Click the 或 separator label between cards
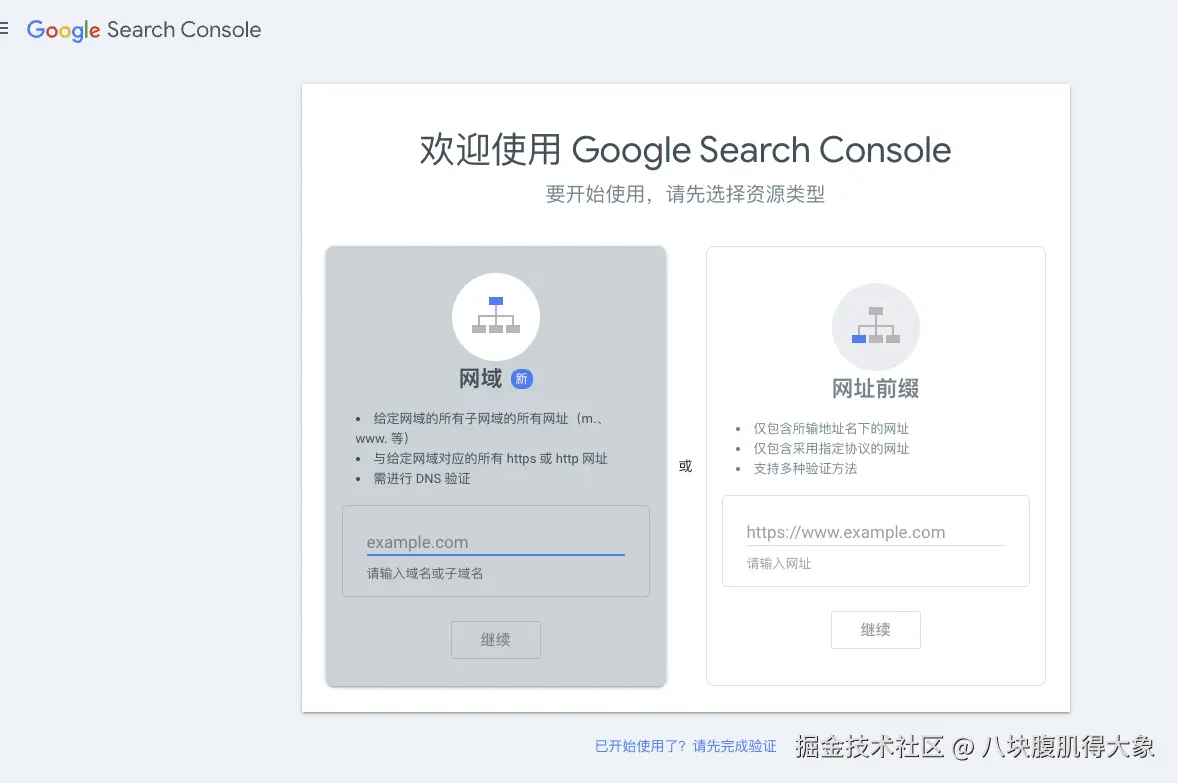This screenshot has height=783, width=1178. click(x=685, y=466)
